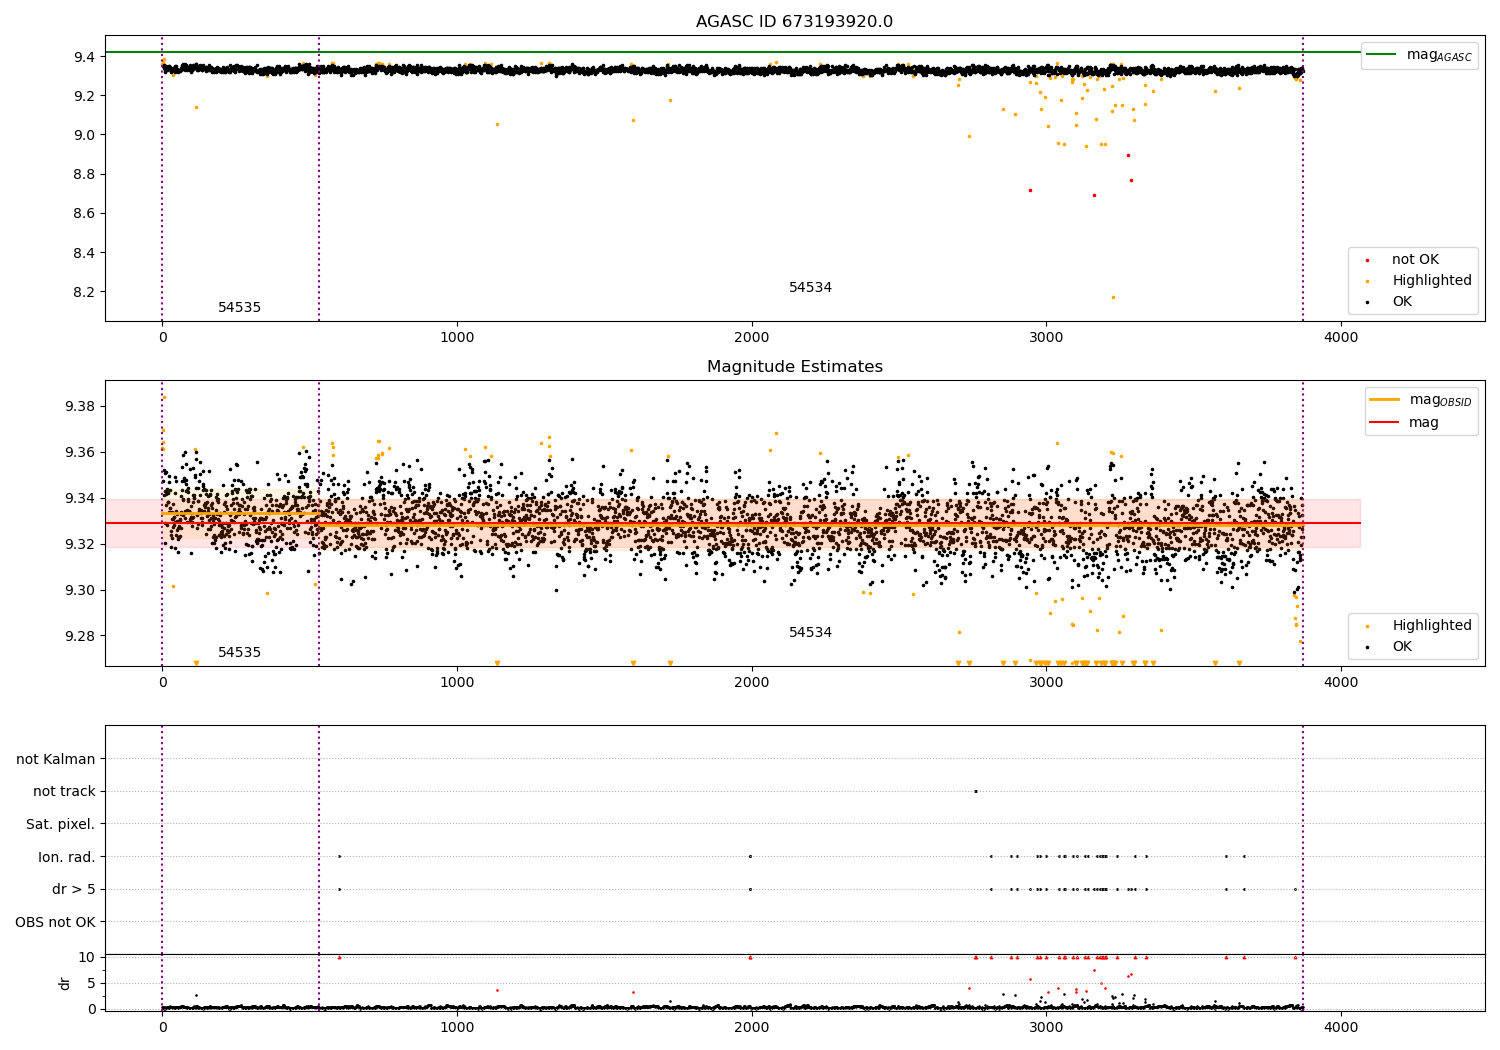Click the green line sample in mag AGASC legend
The width and height of the screenshot is (1500, 1050).
click(1382, 55)
